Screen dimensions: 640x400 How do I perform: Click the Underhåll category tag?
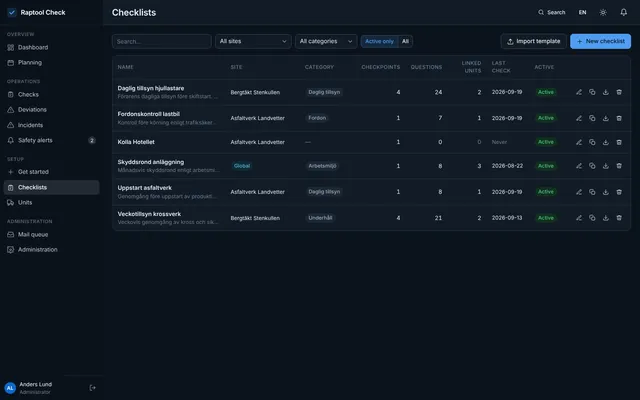click(320, 218)
